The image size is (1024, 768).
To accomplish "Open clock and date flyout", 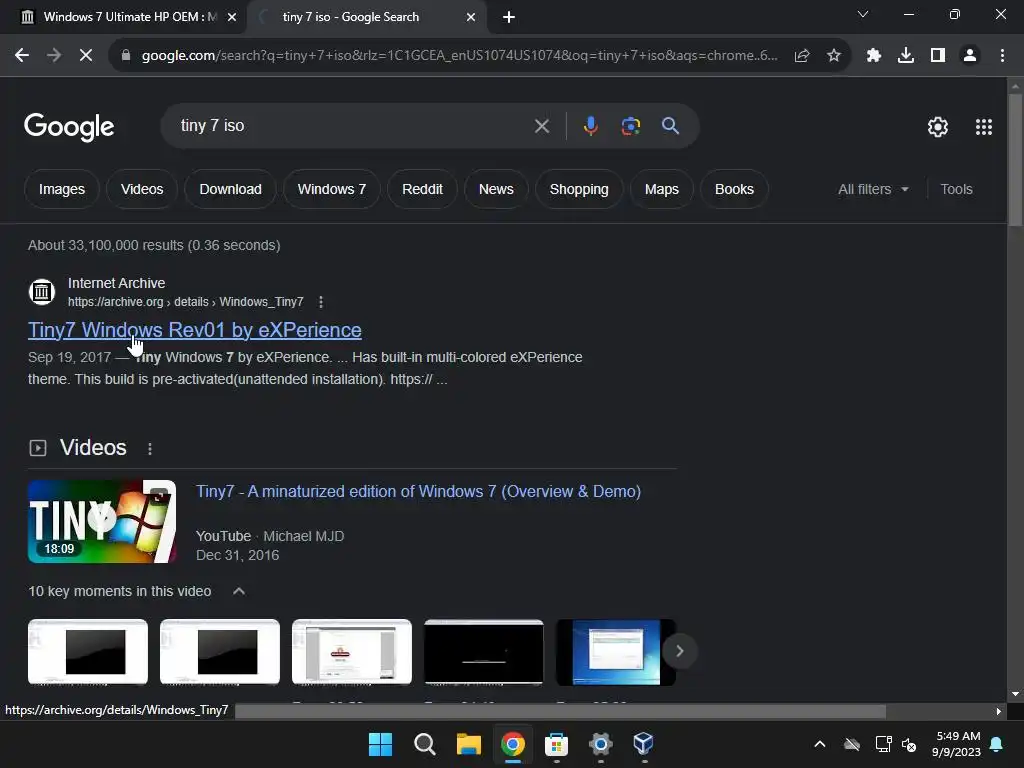I will (957, 744).
